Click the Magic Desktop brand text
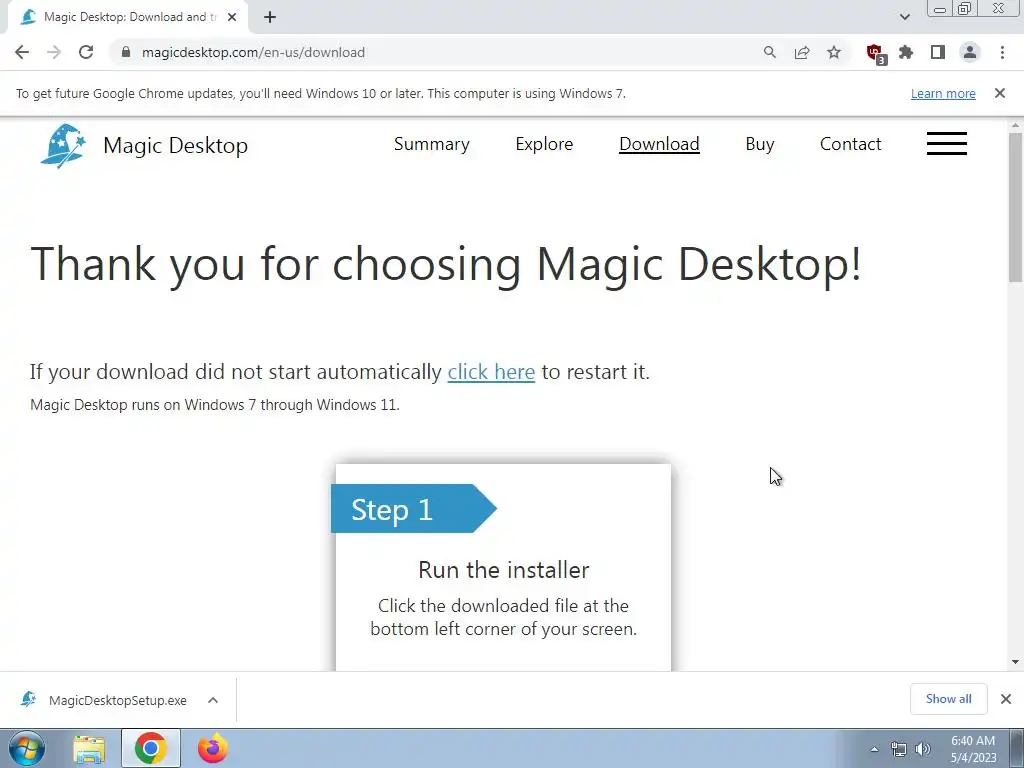This screenshot has height=768, width=1024. [x=176, y=145]
